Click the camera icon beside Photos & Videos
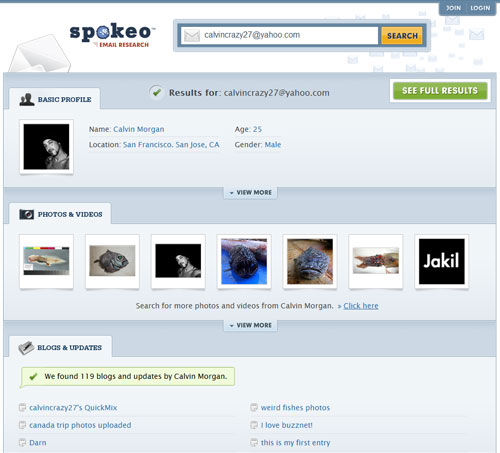This screenshot has height=453, width=500. 27,214
